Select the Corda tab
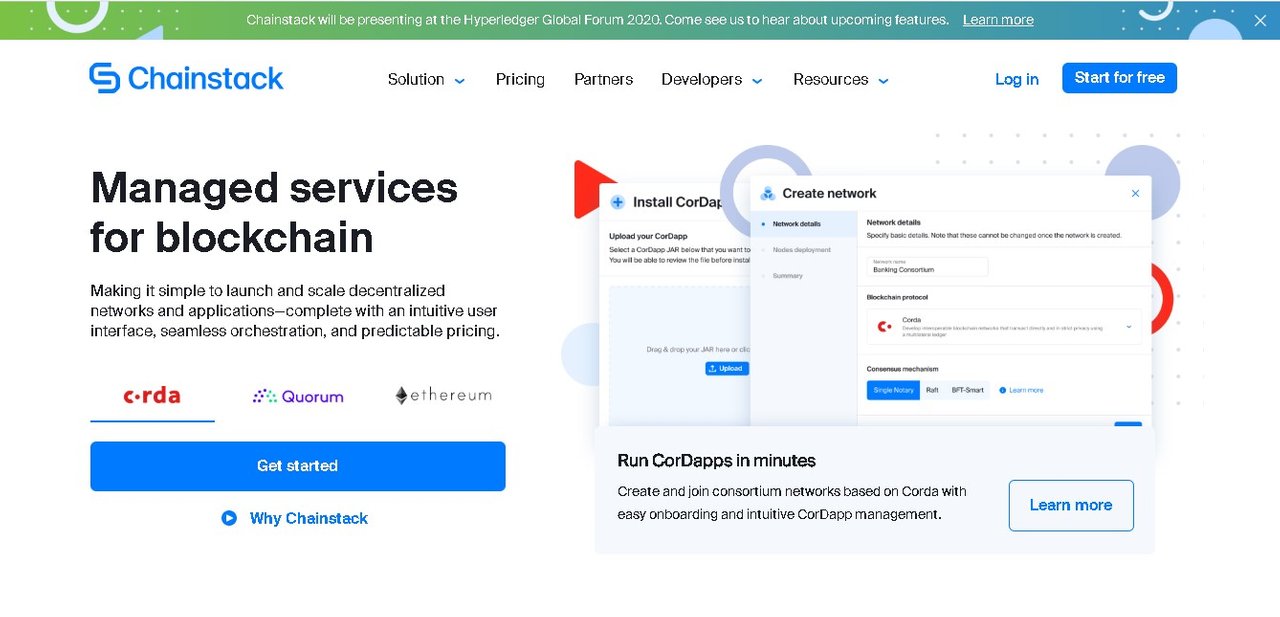1280x617 pixels. (152, 396)
